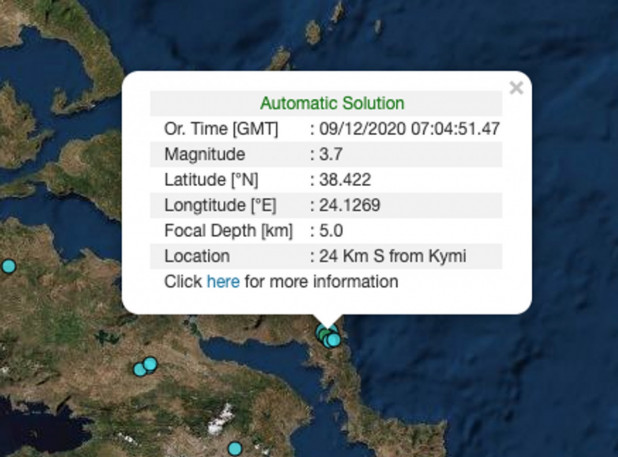The image size is (618, 457).
Task: Click the earthquake marker at the left map edge
Action: tap(8, 266)
